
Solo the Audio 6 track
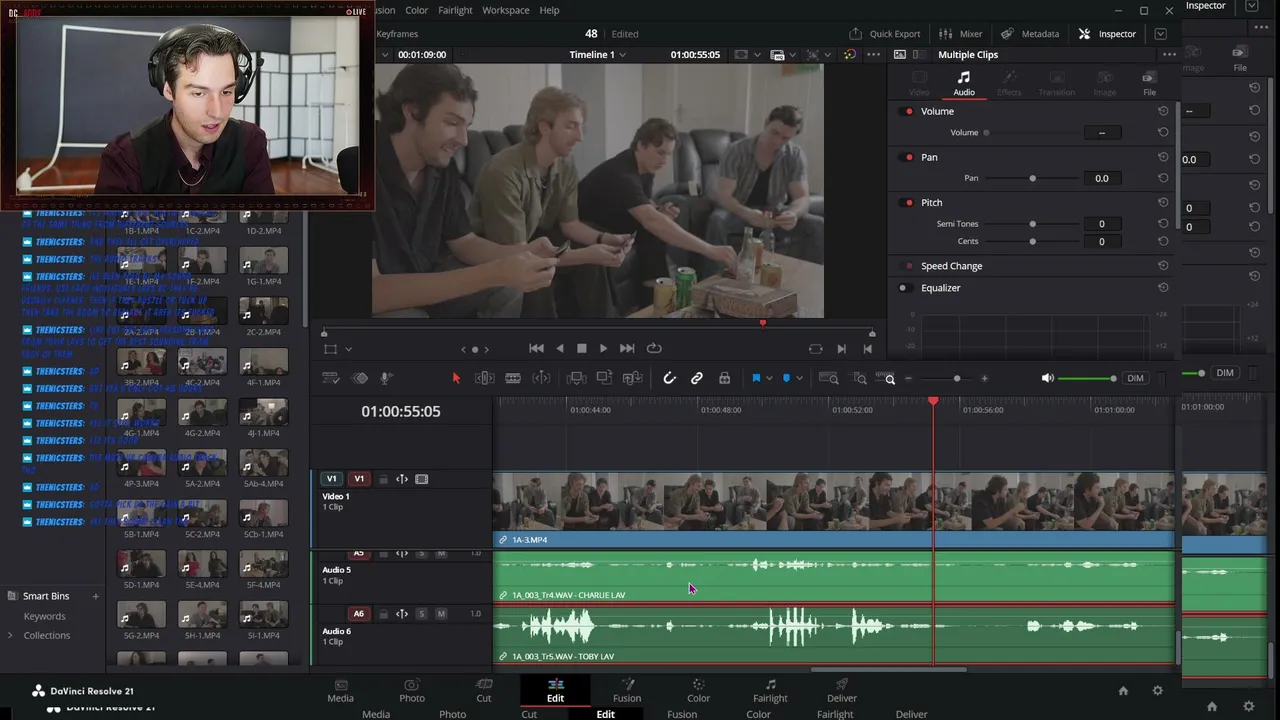tap(421, 614)
